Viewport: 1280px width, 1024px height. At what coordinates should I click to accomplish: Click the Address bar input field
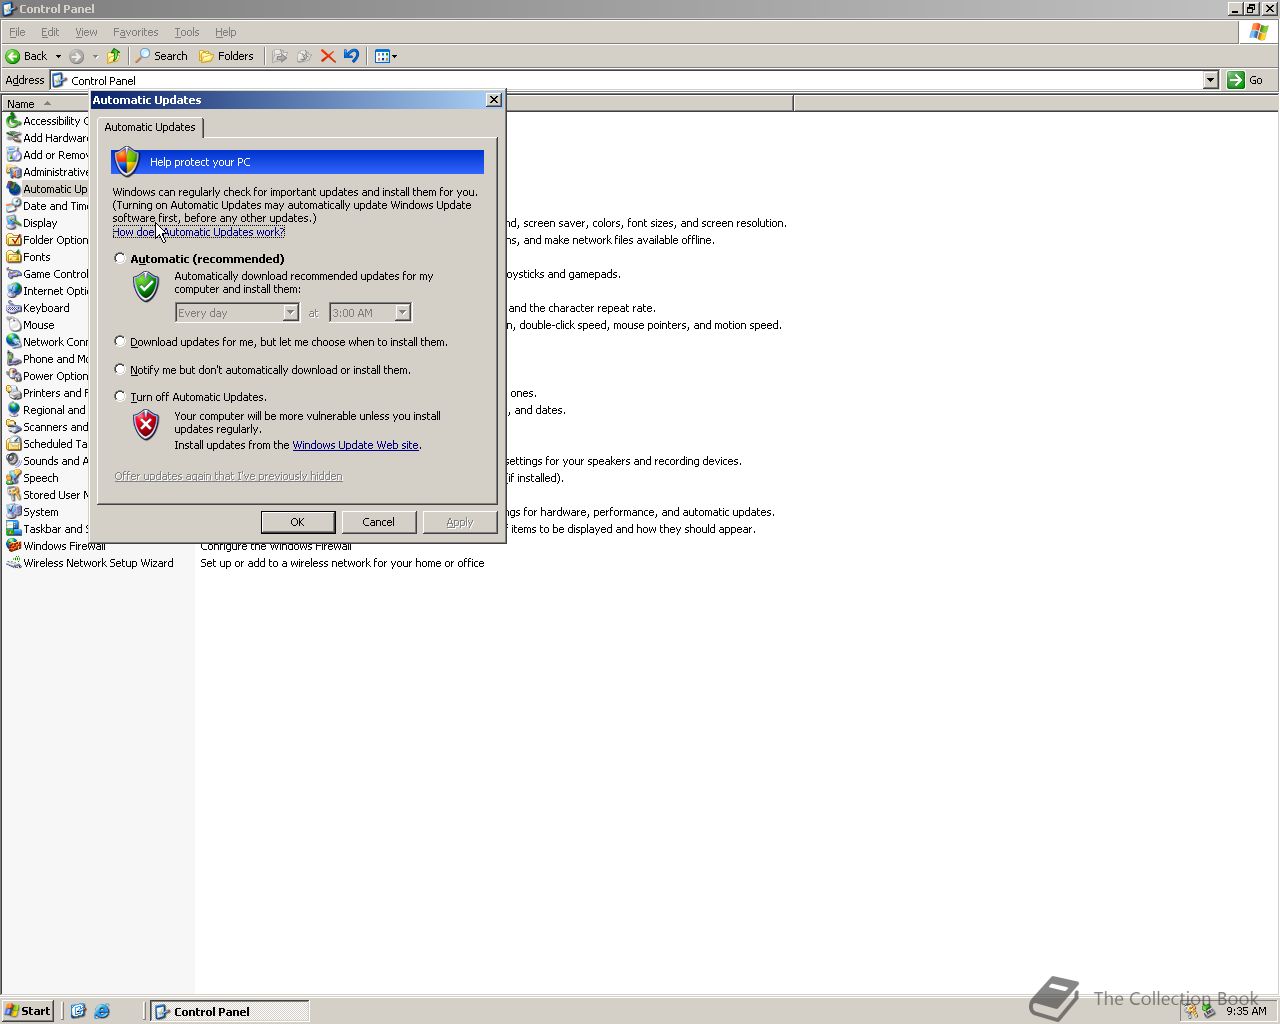[x=626, y=80]
